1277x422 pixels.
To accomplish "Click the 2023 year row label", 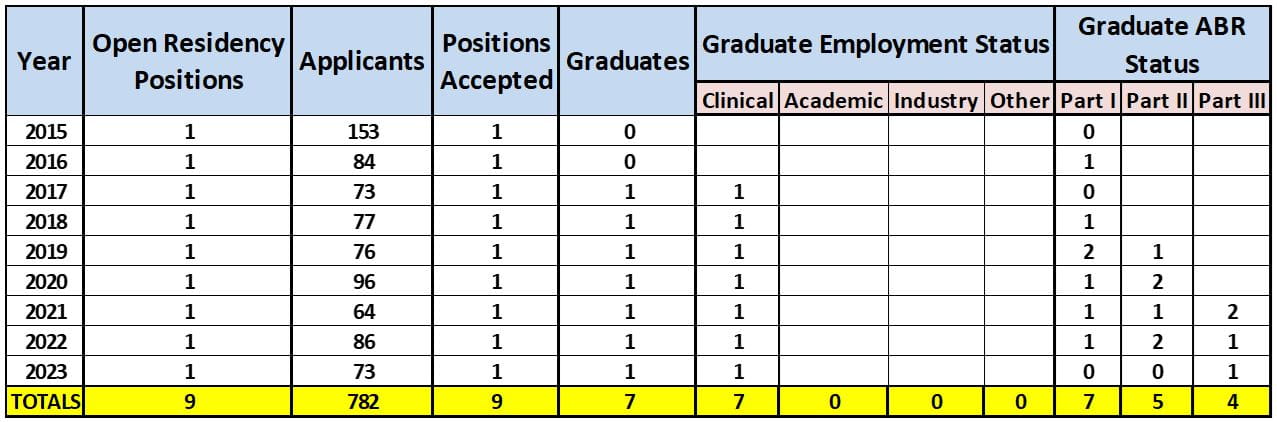I will [43, 372].
